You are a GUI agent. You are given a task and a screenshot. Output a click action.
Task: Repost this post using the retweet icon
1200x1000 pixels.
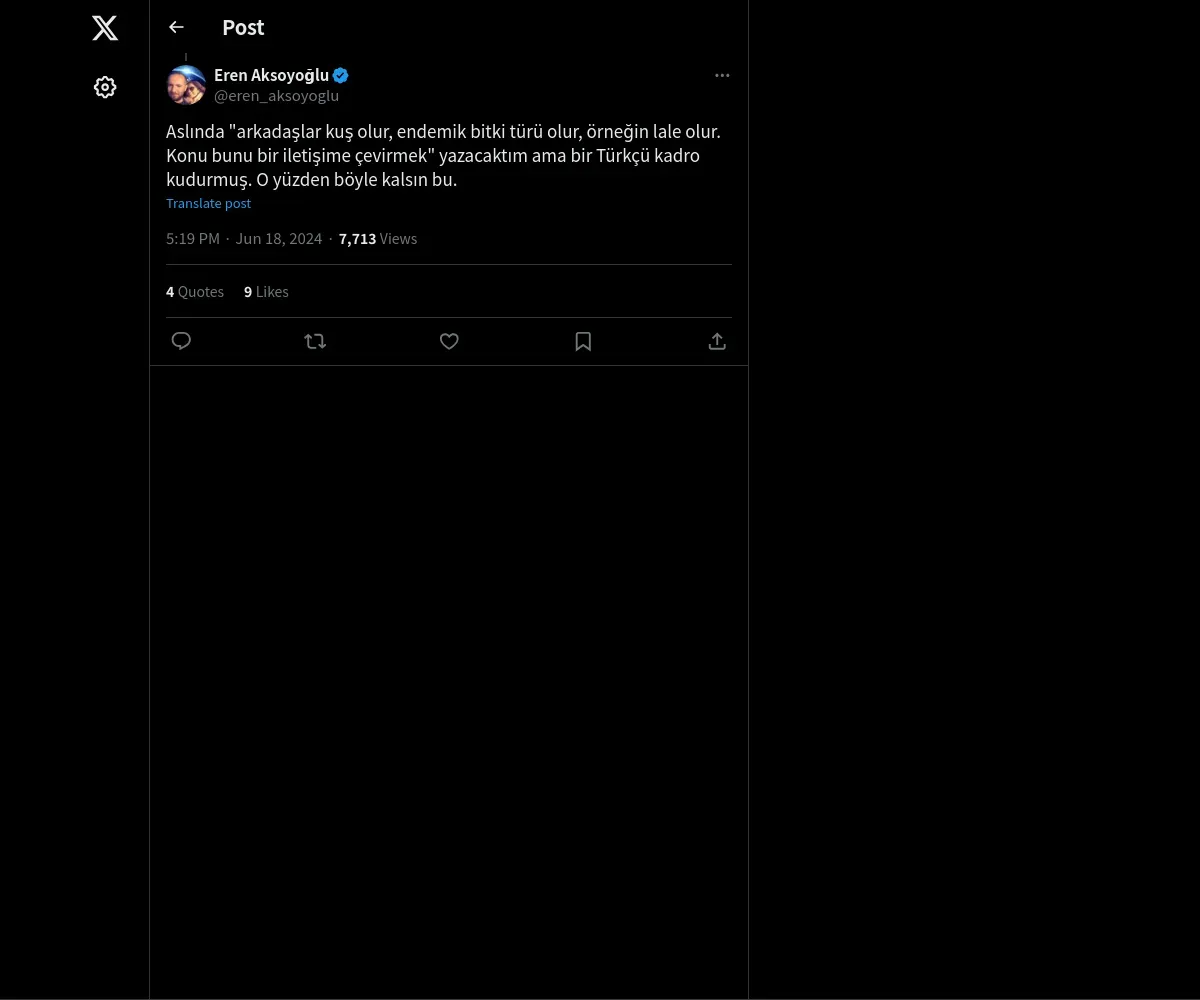coord(315,341)
